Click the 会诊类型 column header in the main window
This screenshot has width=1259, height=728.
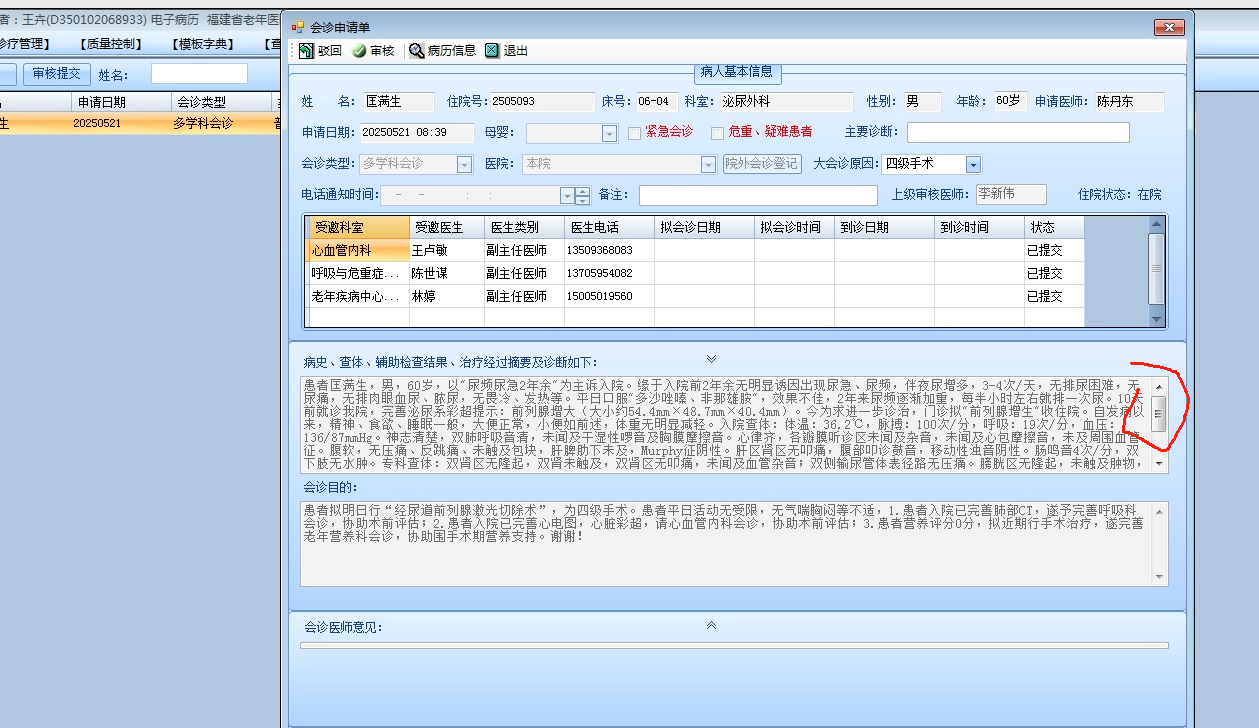click(220, 102)
